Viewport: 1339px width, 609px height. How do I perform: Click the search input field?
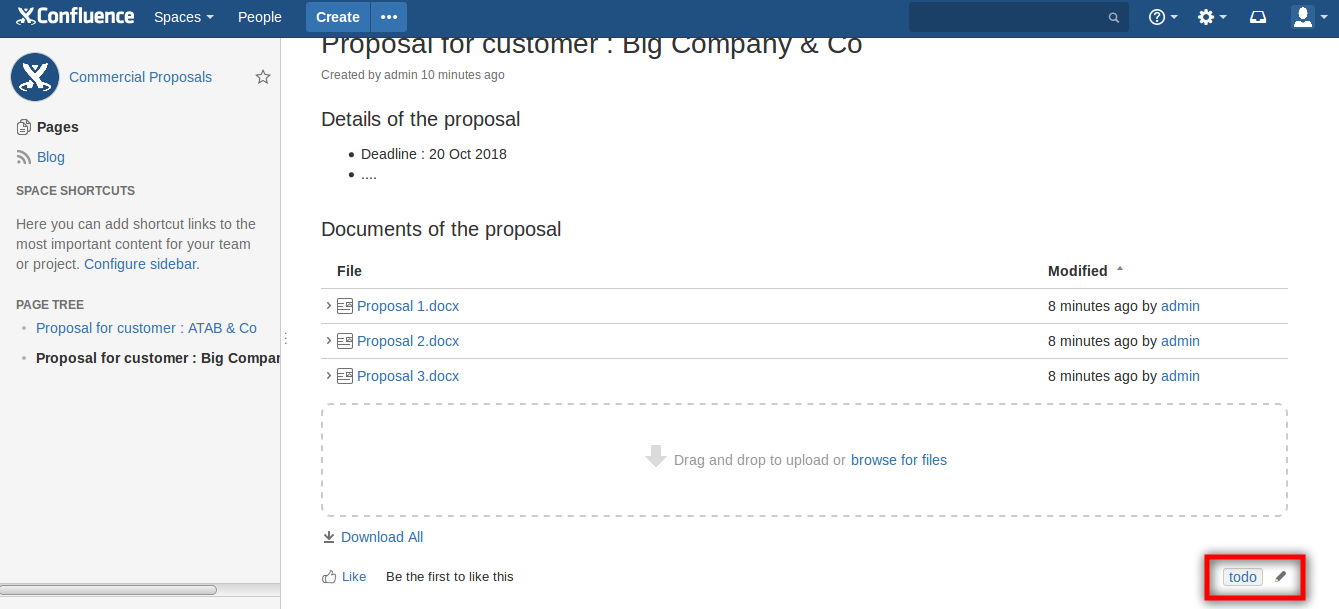(x=1010, y=17)
